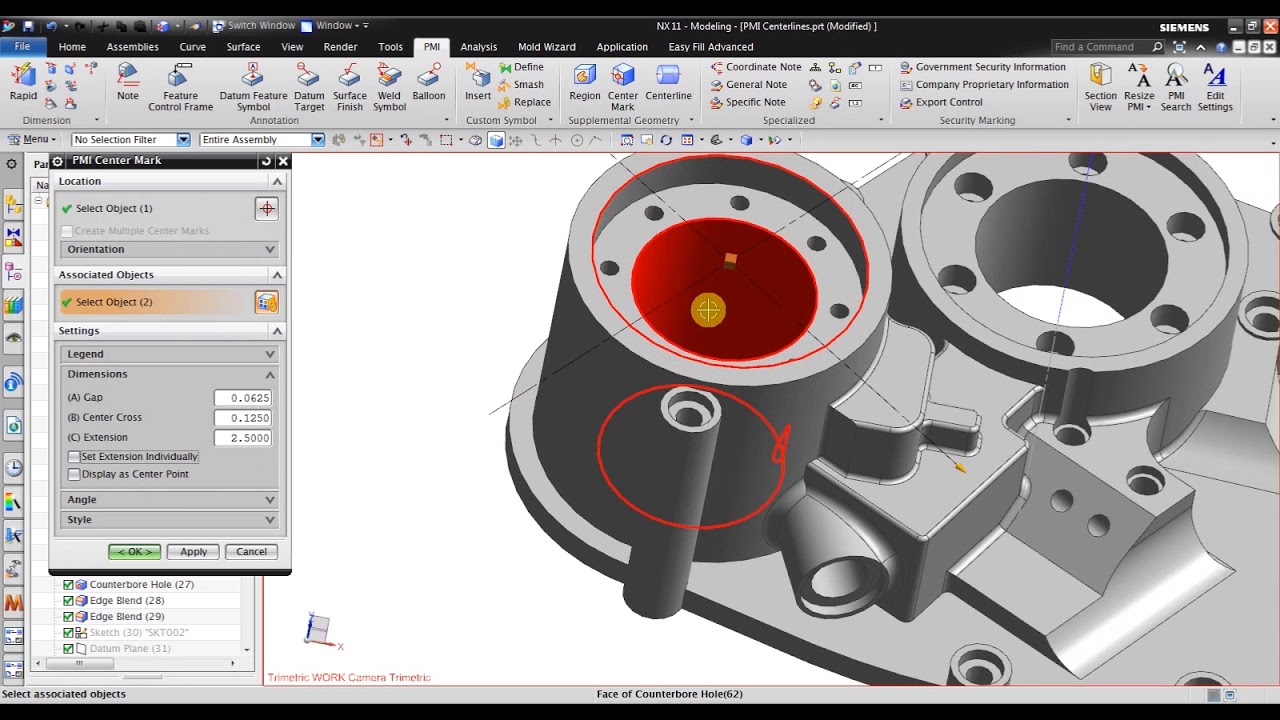Toggle Edge Blend (28) checkbox
The height and width of the screenshot is (720, 1280).
point(68,600)
